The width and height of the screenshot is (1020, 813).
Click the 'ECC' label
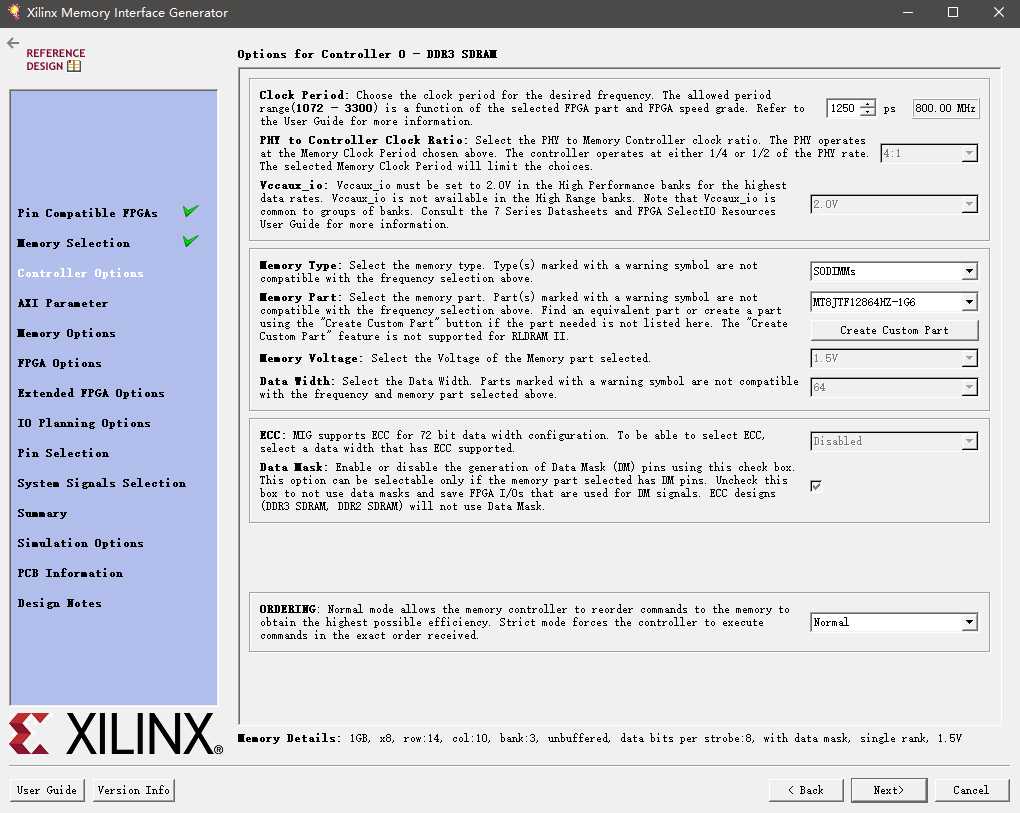[x=271, y=435]
